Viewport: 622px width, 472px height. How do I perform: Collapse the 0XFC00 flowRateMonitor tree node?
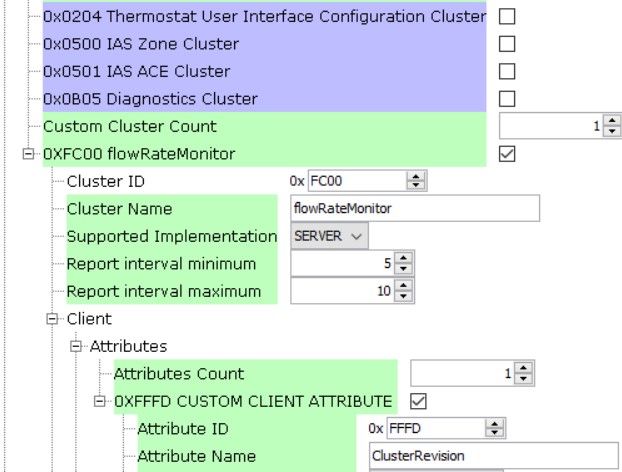28,154
